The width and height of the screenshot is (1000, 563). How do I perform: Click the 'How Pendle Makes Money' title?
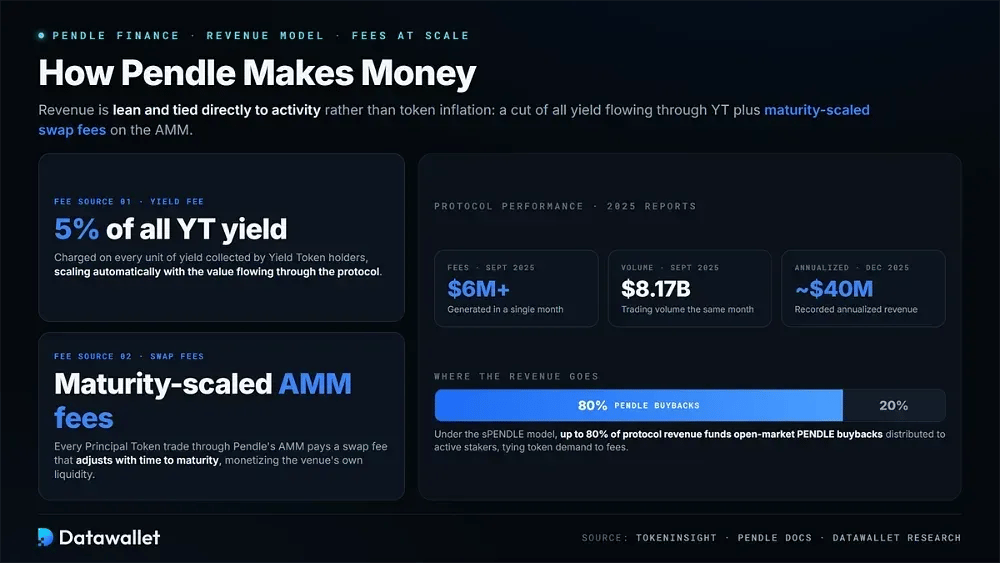tap(257, 73)
